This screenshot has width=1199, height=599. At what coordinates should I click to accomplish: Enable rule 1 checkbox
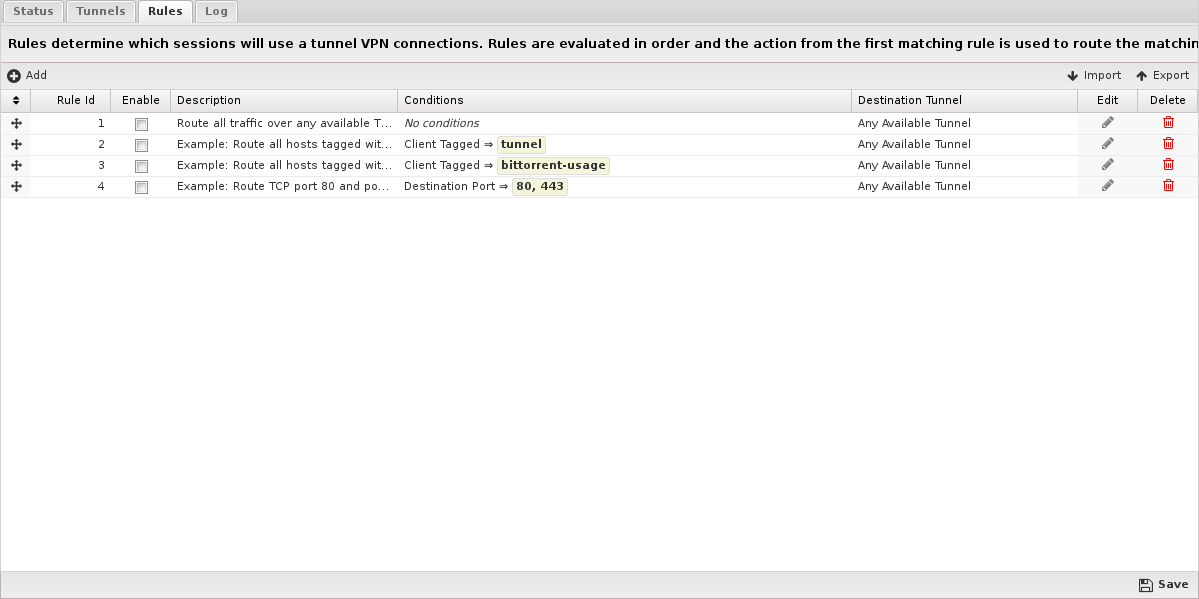pyautogui.click(x=141, y=124)
